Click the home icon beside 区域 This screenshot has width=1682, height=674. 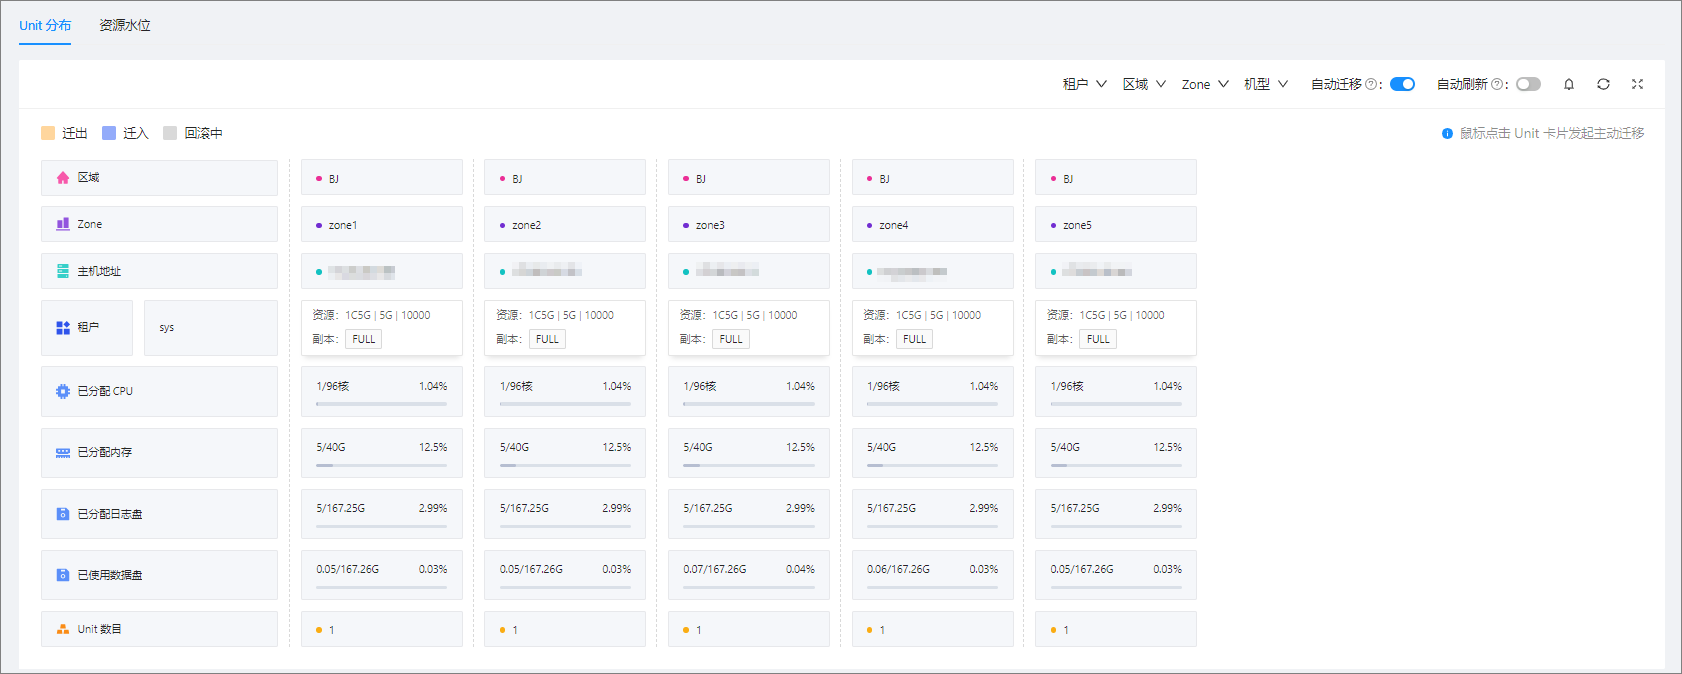(63, 177)
